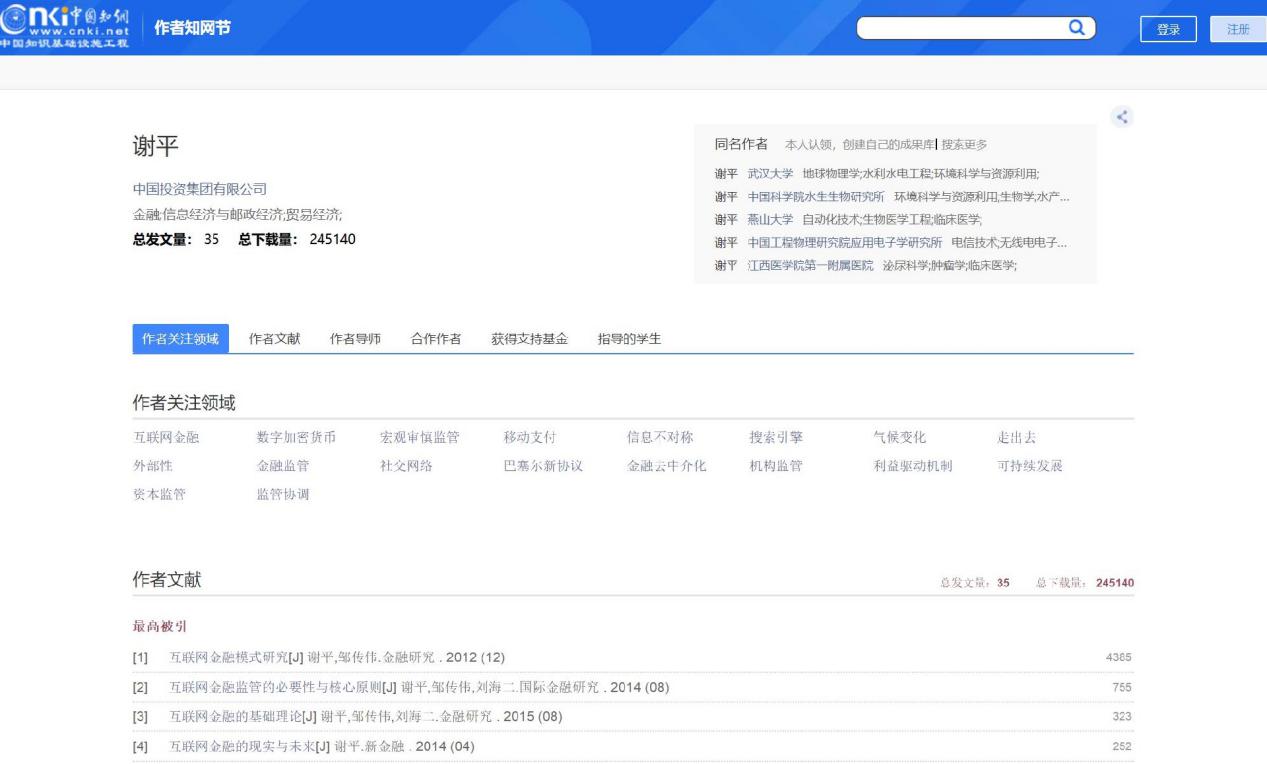This screenshot has height=764, width=1267.
Task: Open article 互联网金融的基础理论
Action: pos(235,717)
